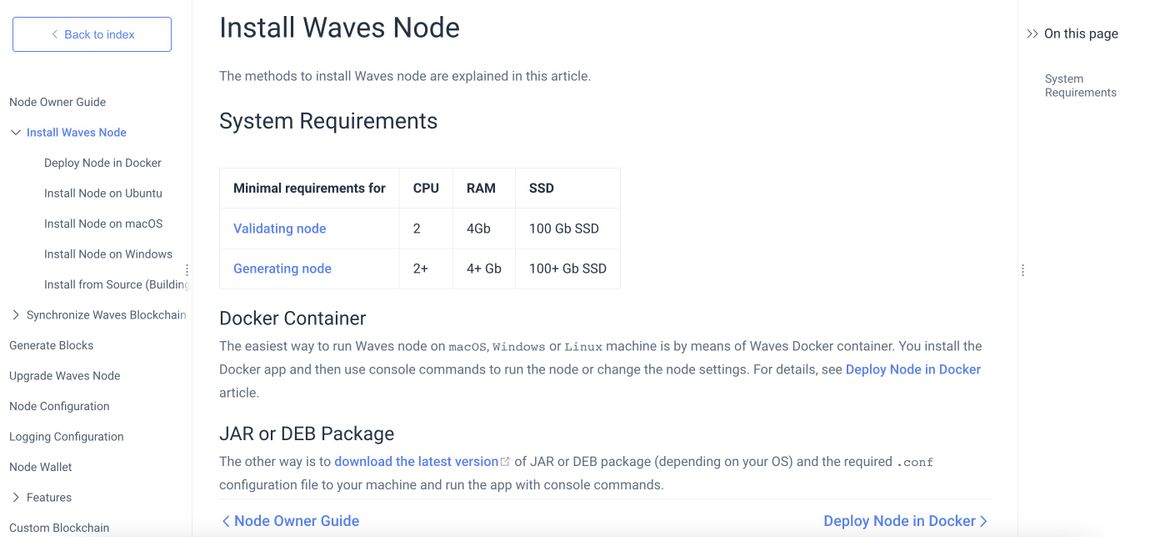Open Install Node on Windows page

tap(108, 254)
